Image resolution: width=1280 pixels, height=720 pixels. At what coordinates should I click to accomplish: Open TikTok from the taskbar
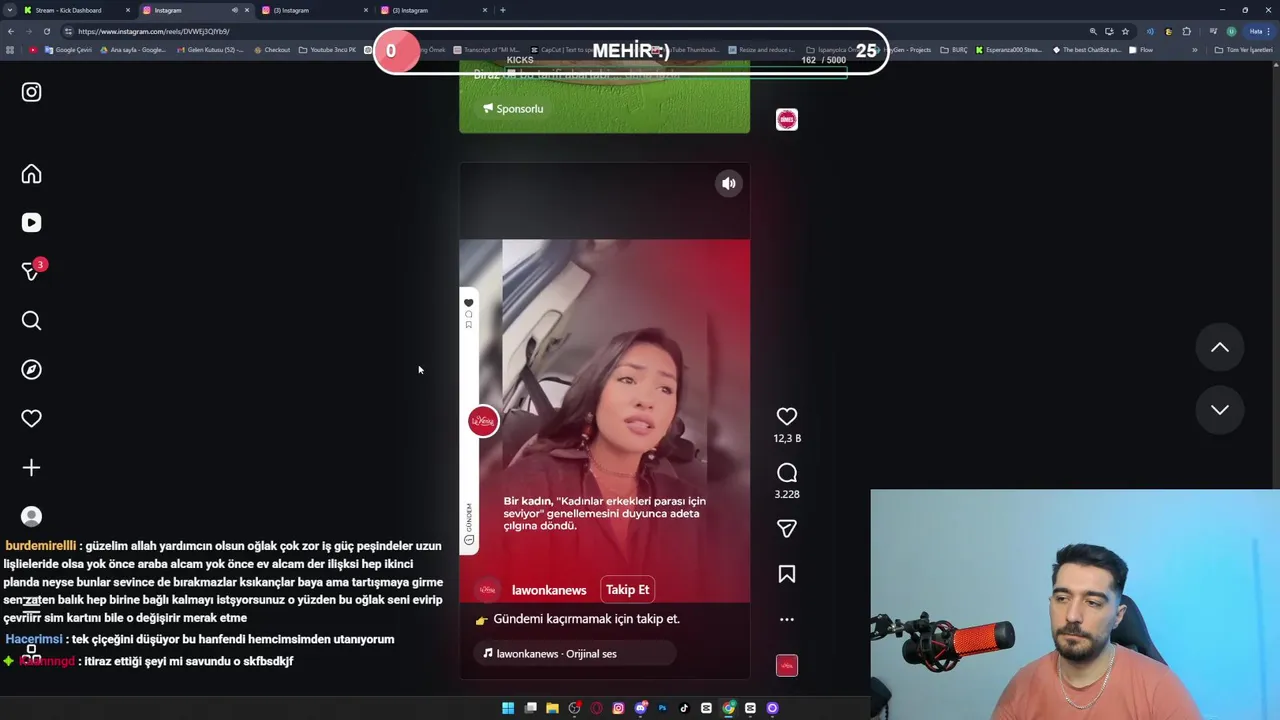(684, 708)
